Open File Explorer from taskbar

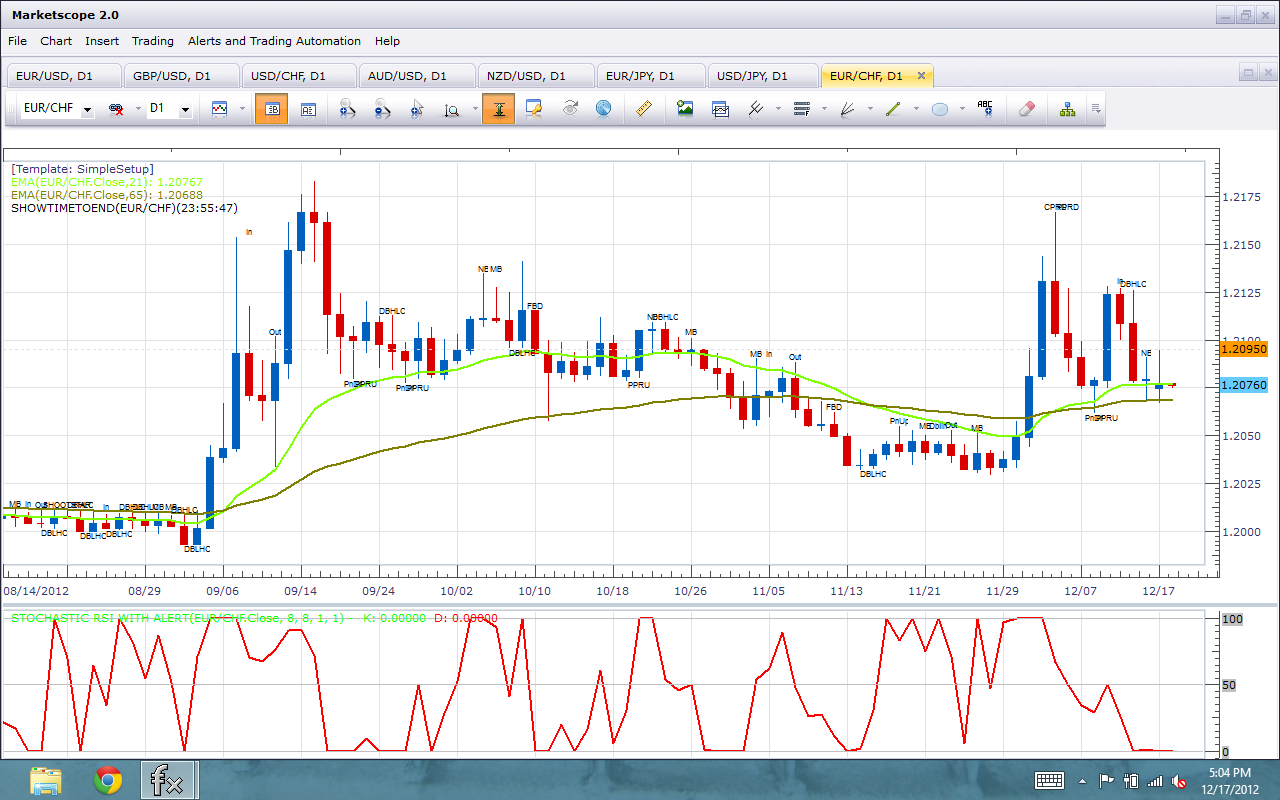coord(47,780)
